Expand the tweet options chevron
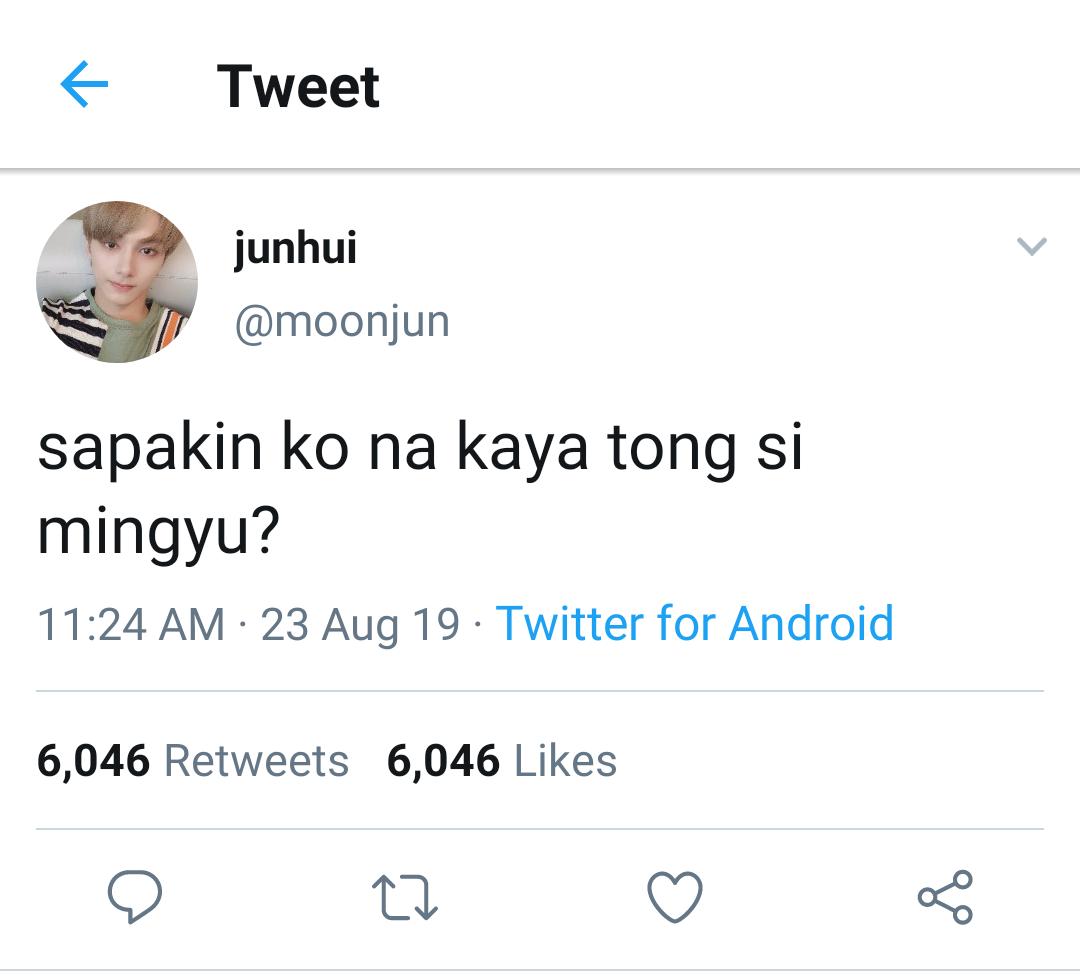Screen dimensions: 1080x977 tap(1032, 246)
